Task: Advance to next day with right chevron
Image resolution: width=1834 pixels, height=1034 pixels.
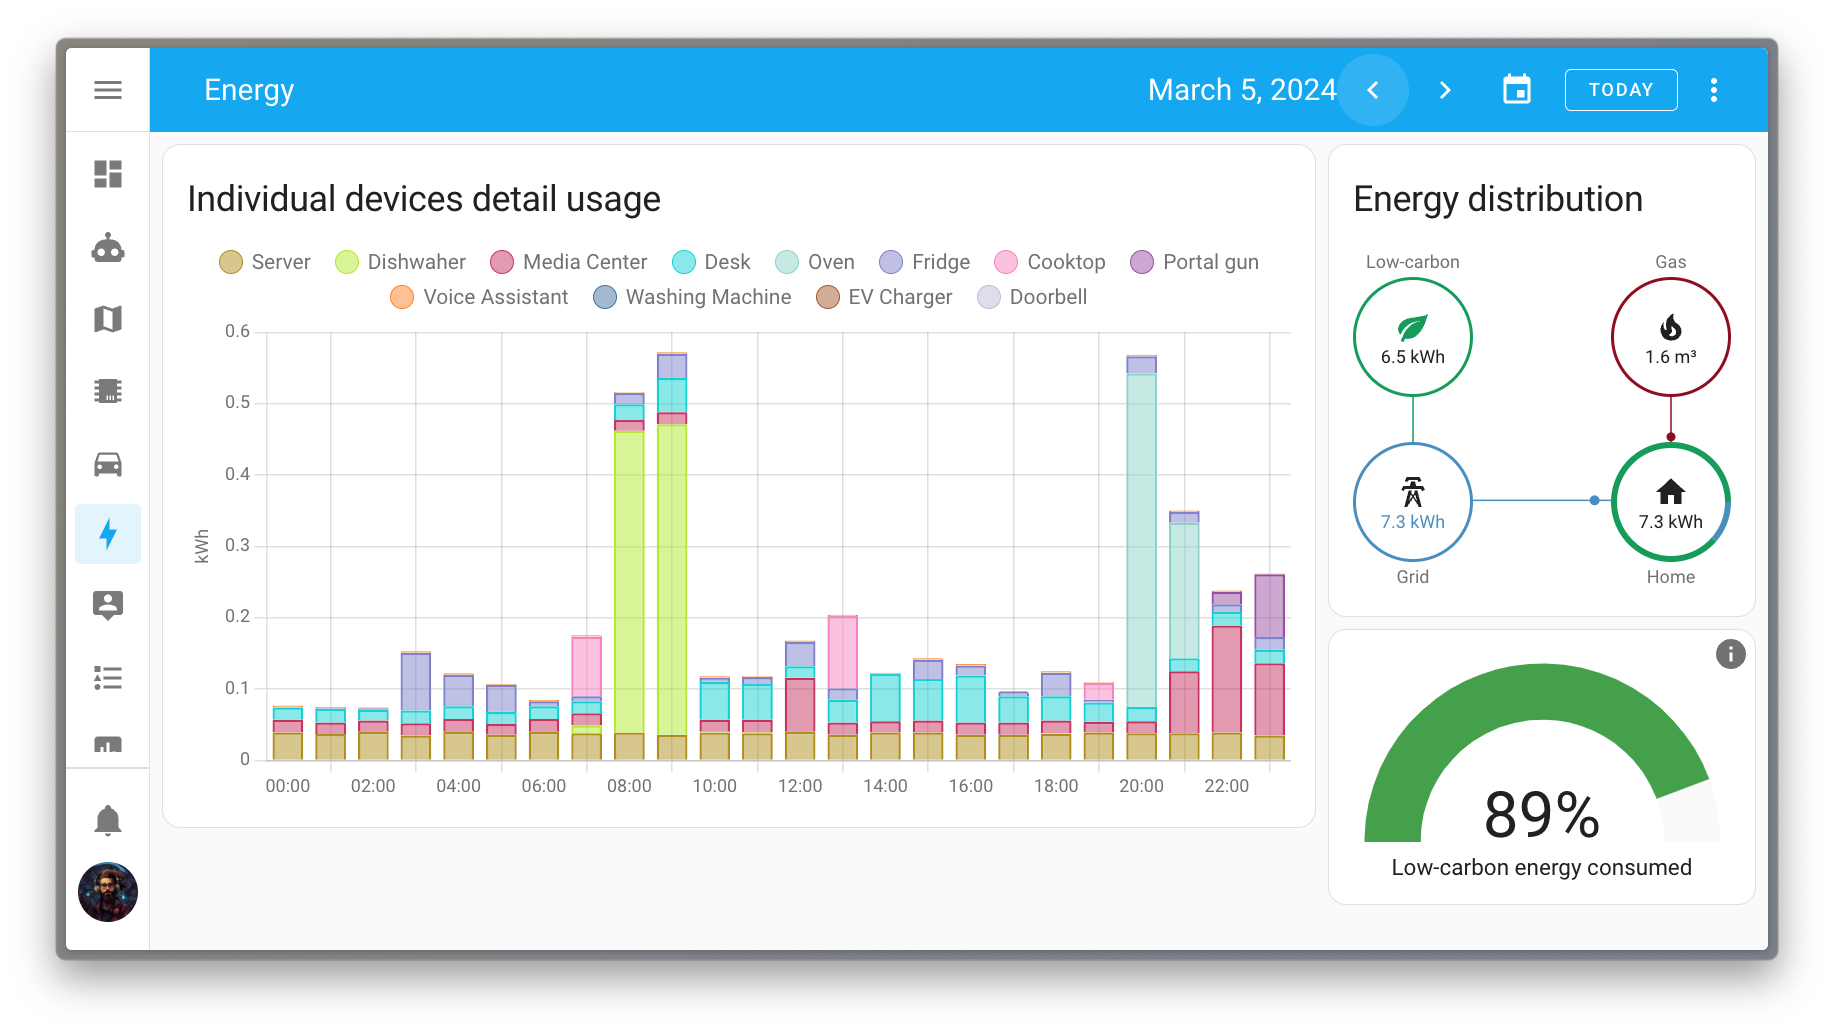Action: click(x=1444, y=89)
